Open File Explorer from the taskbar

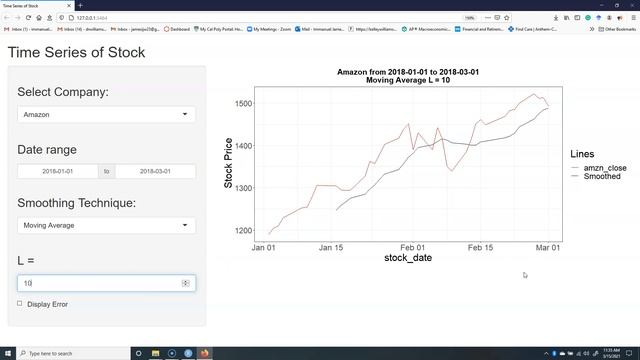point(156,353)
